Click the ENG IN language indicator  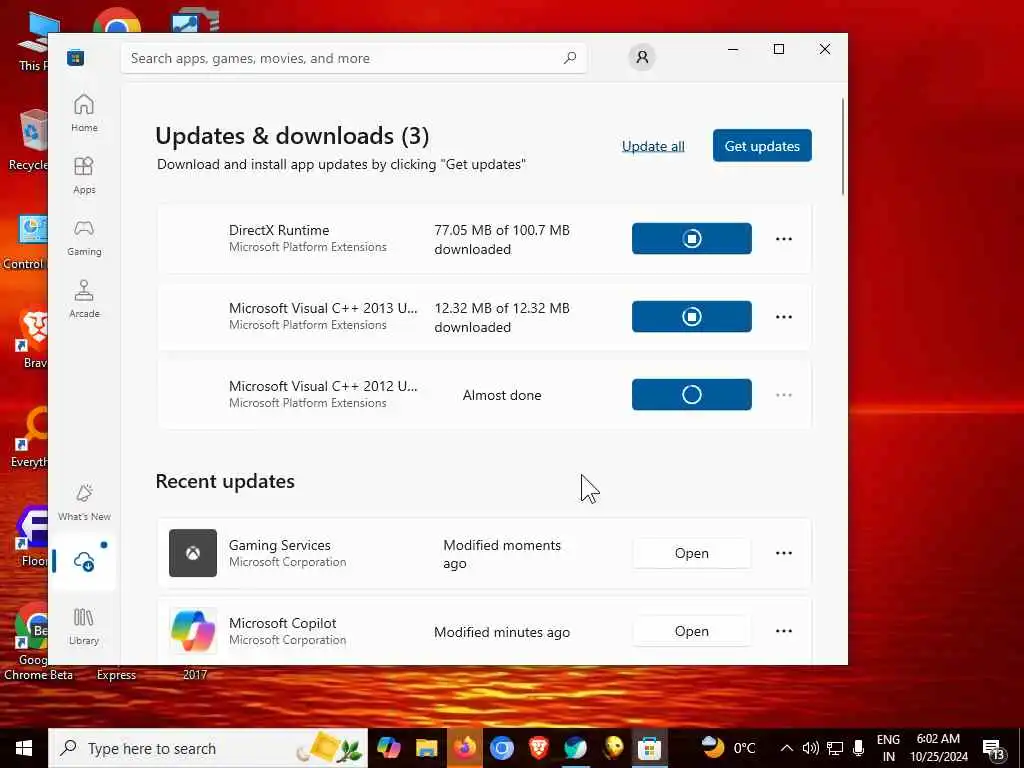[x=888, y=748]
